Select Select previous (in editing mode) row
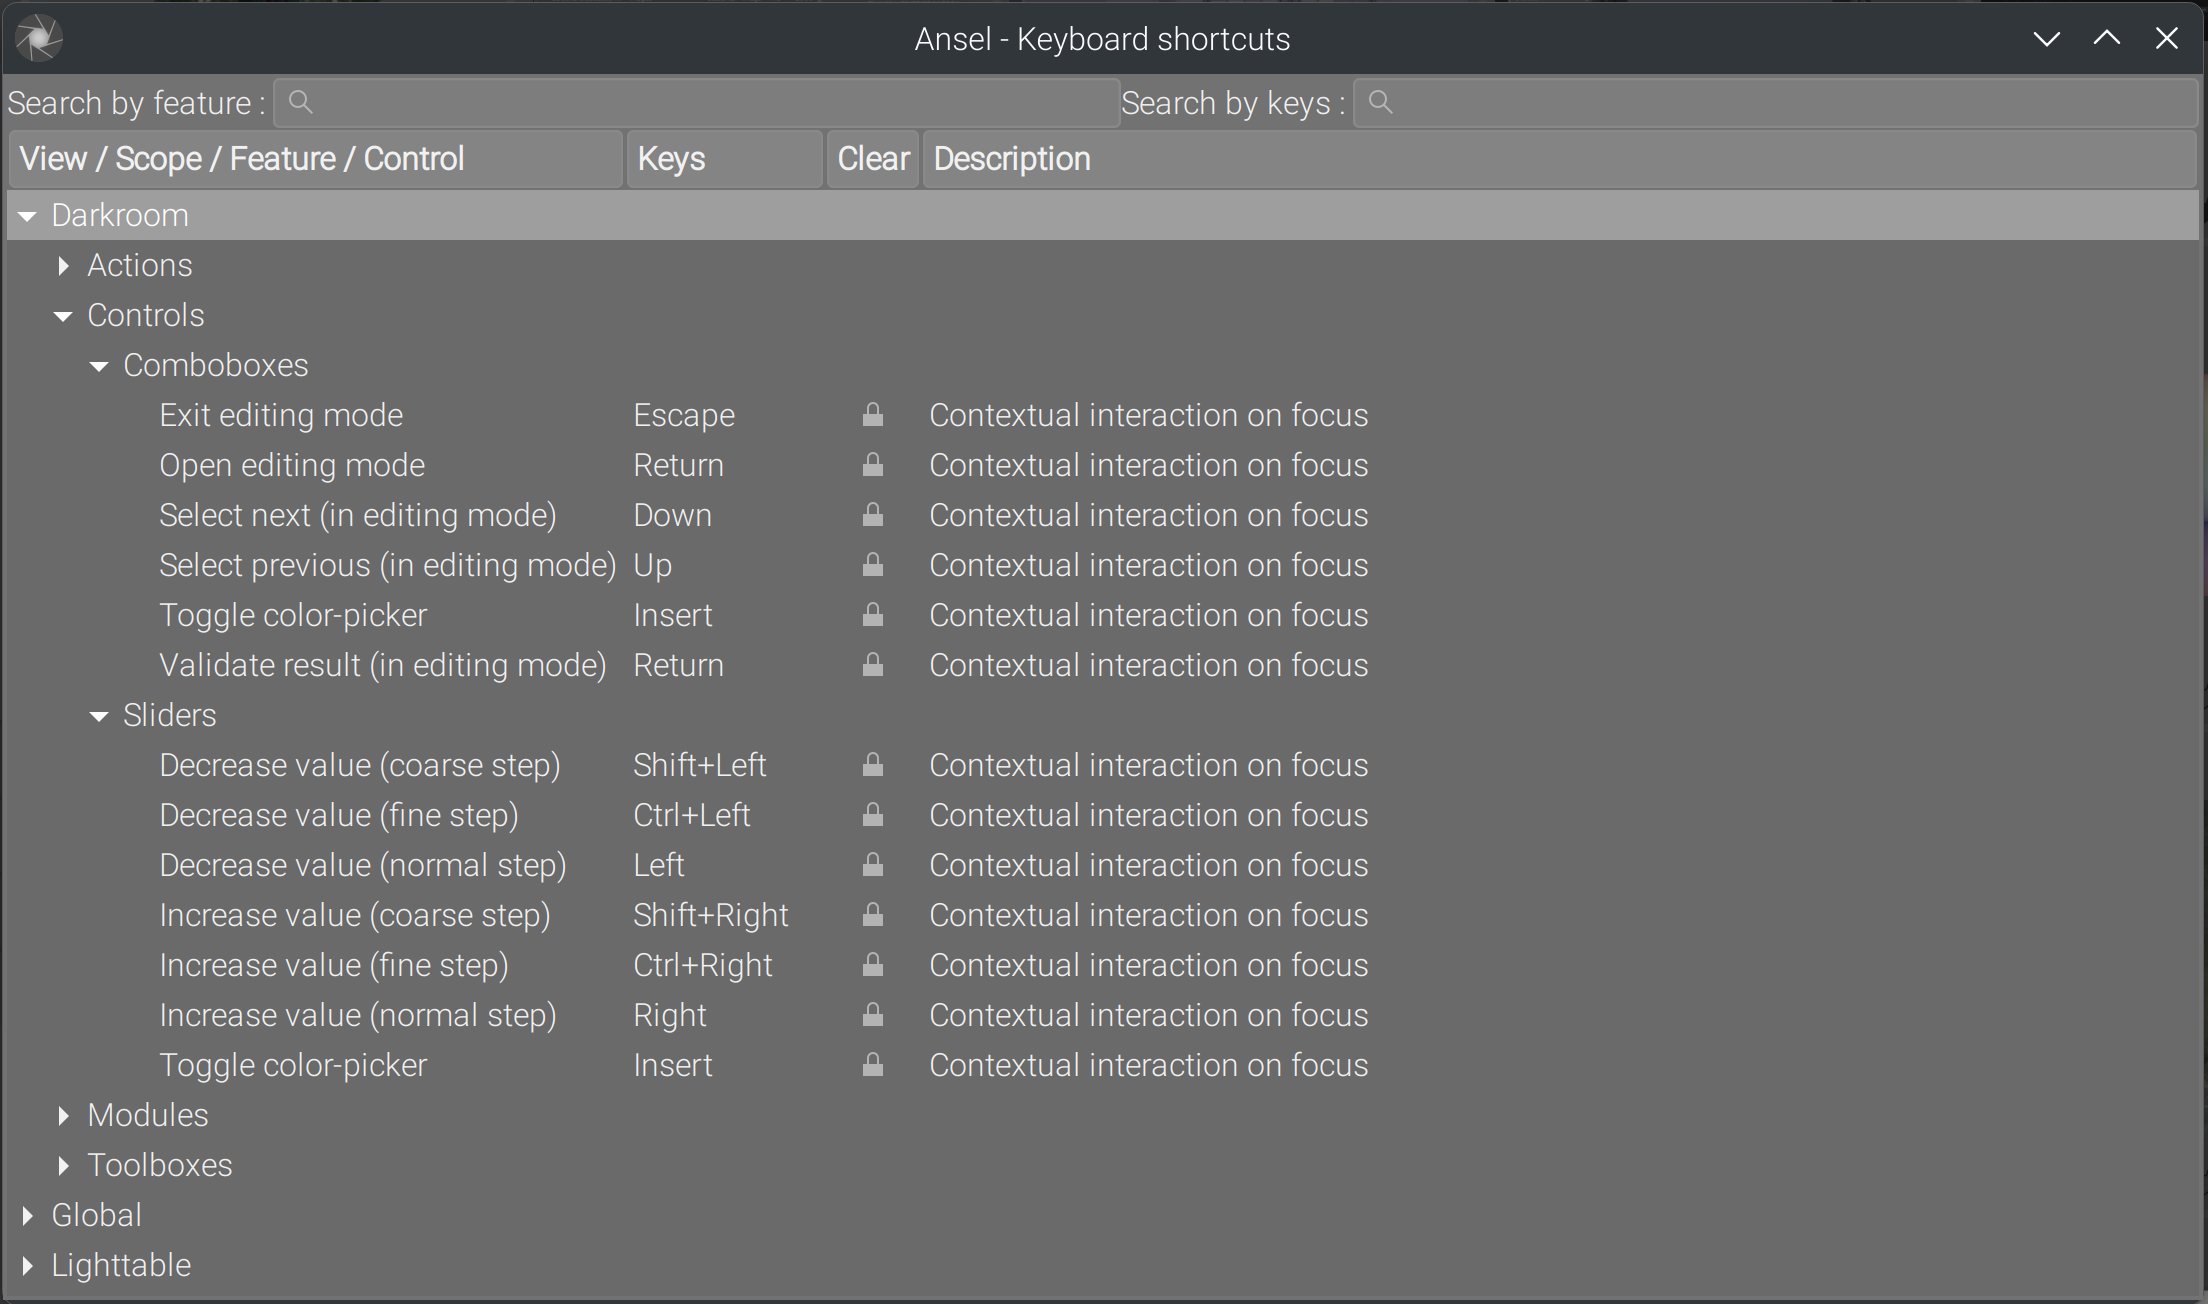Viewport: 2208px width, 1304px height. pyautogui.click(x=1103, y=565)
